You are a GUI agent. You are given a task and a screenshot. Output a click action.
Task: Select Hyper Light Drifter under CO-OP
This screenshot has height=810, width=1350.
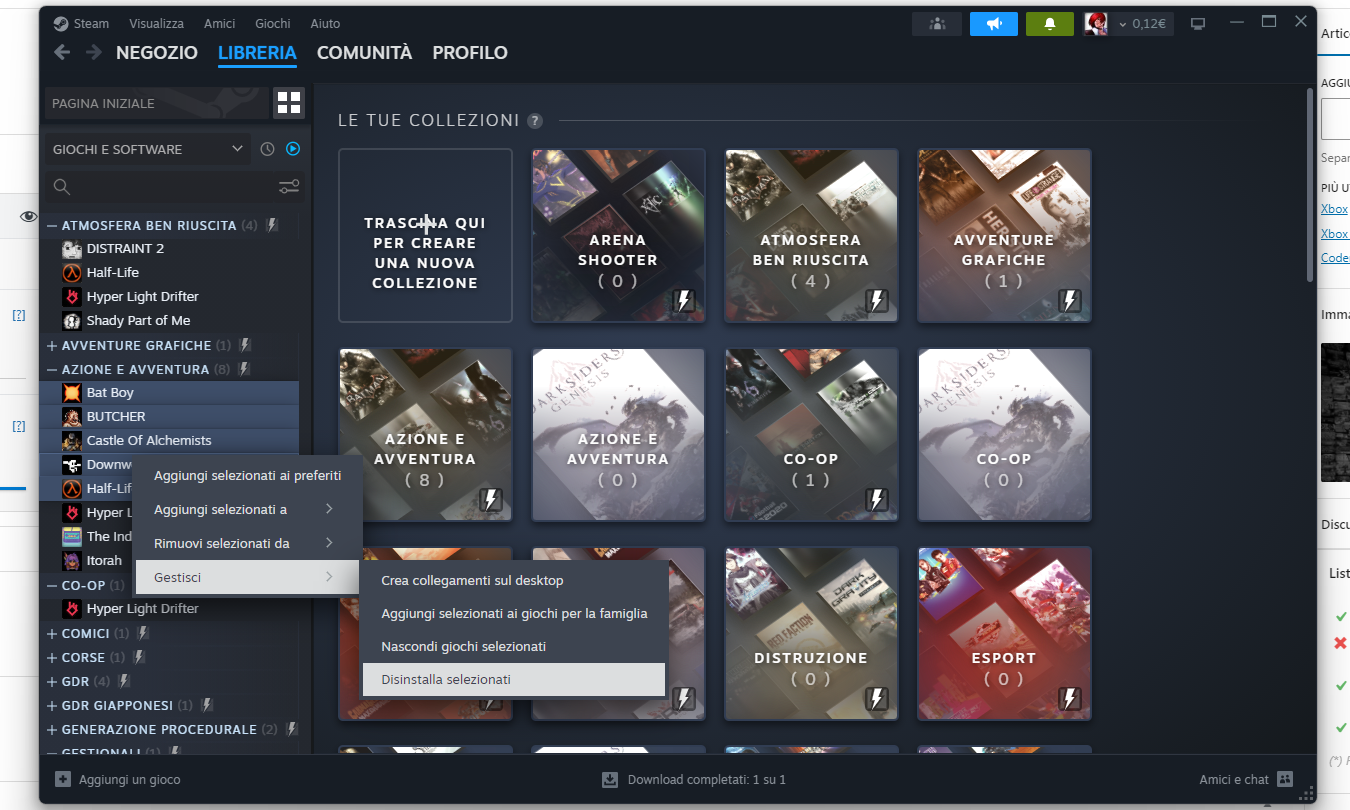tap(143, 609)
